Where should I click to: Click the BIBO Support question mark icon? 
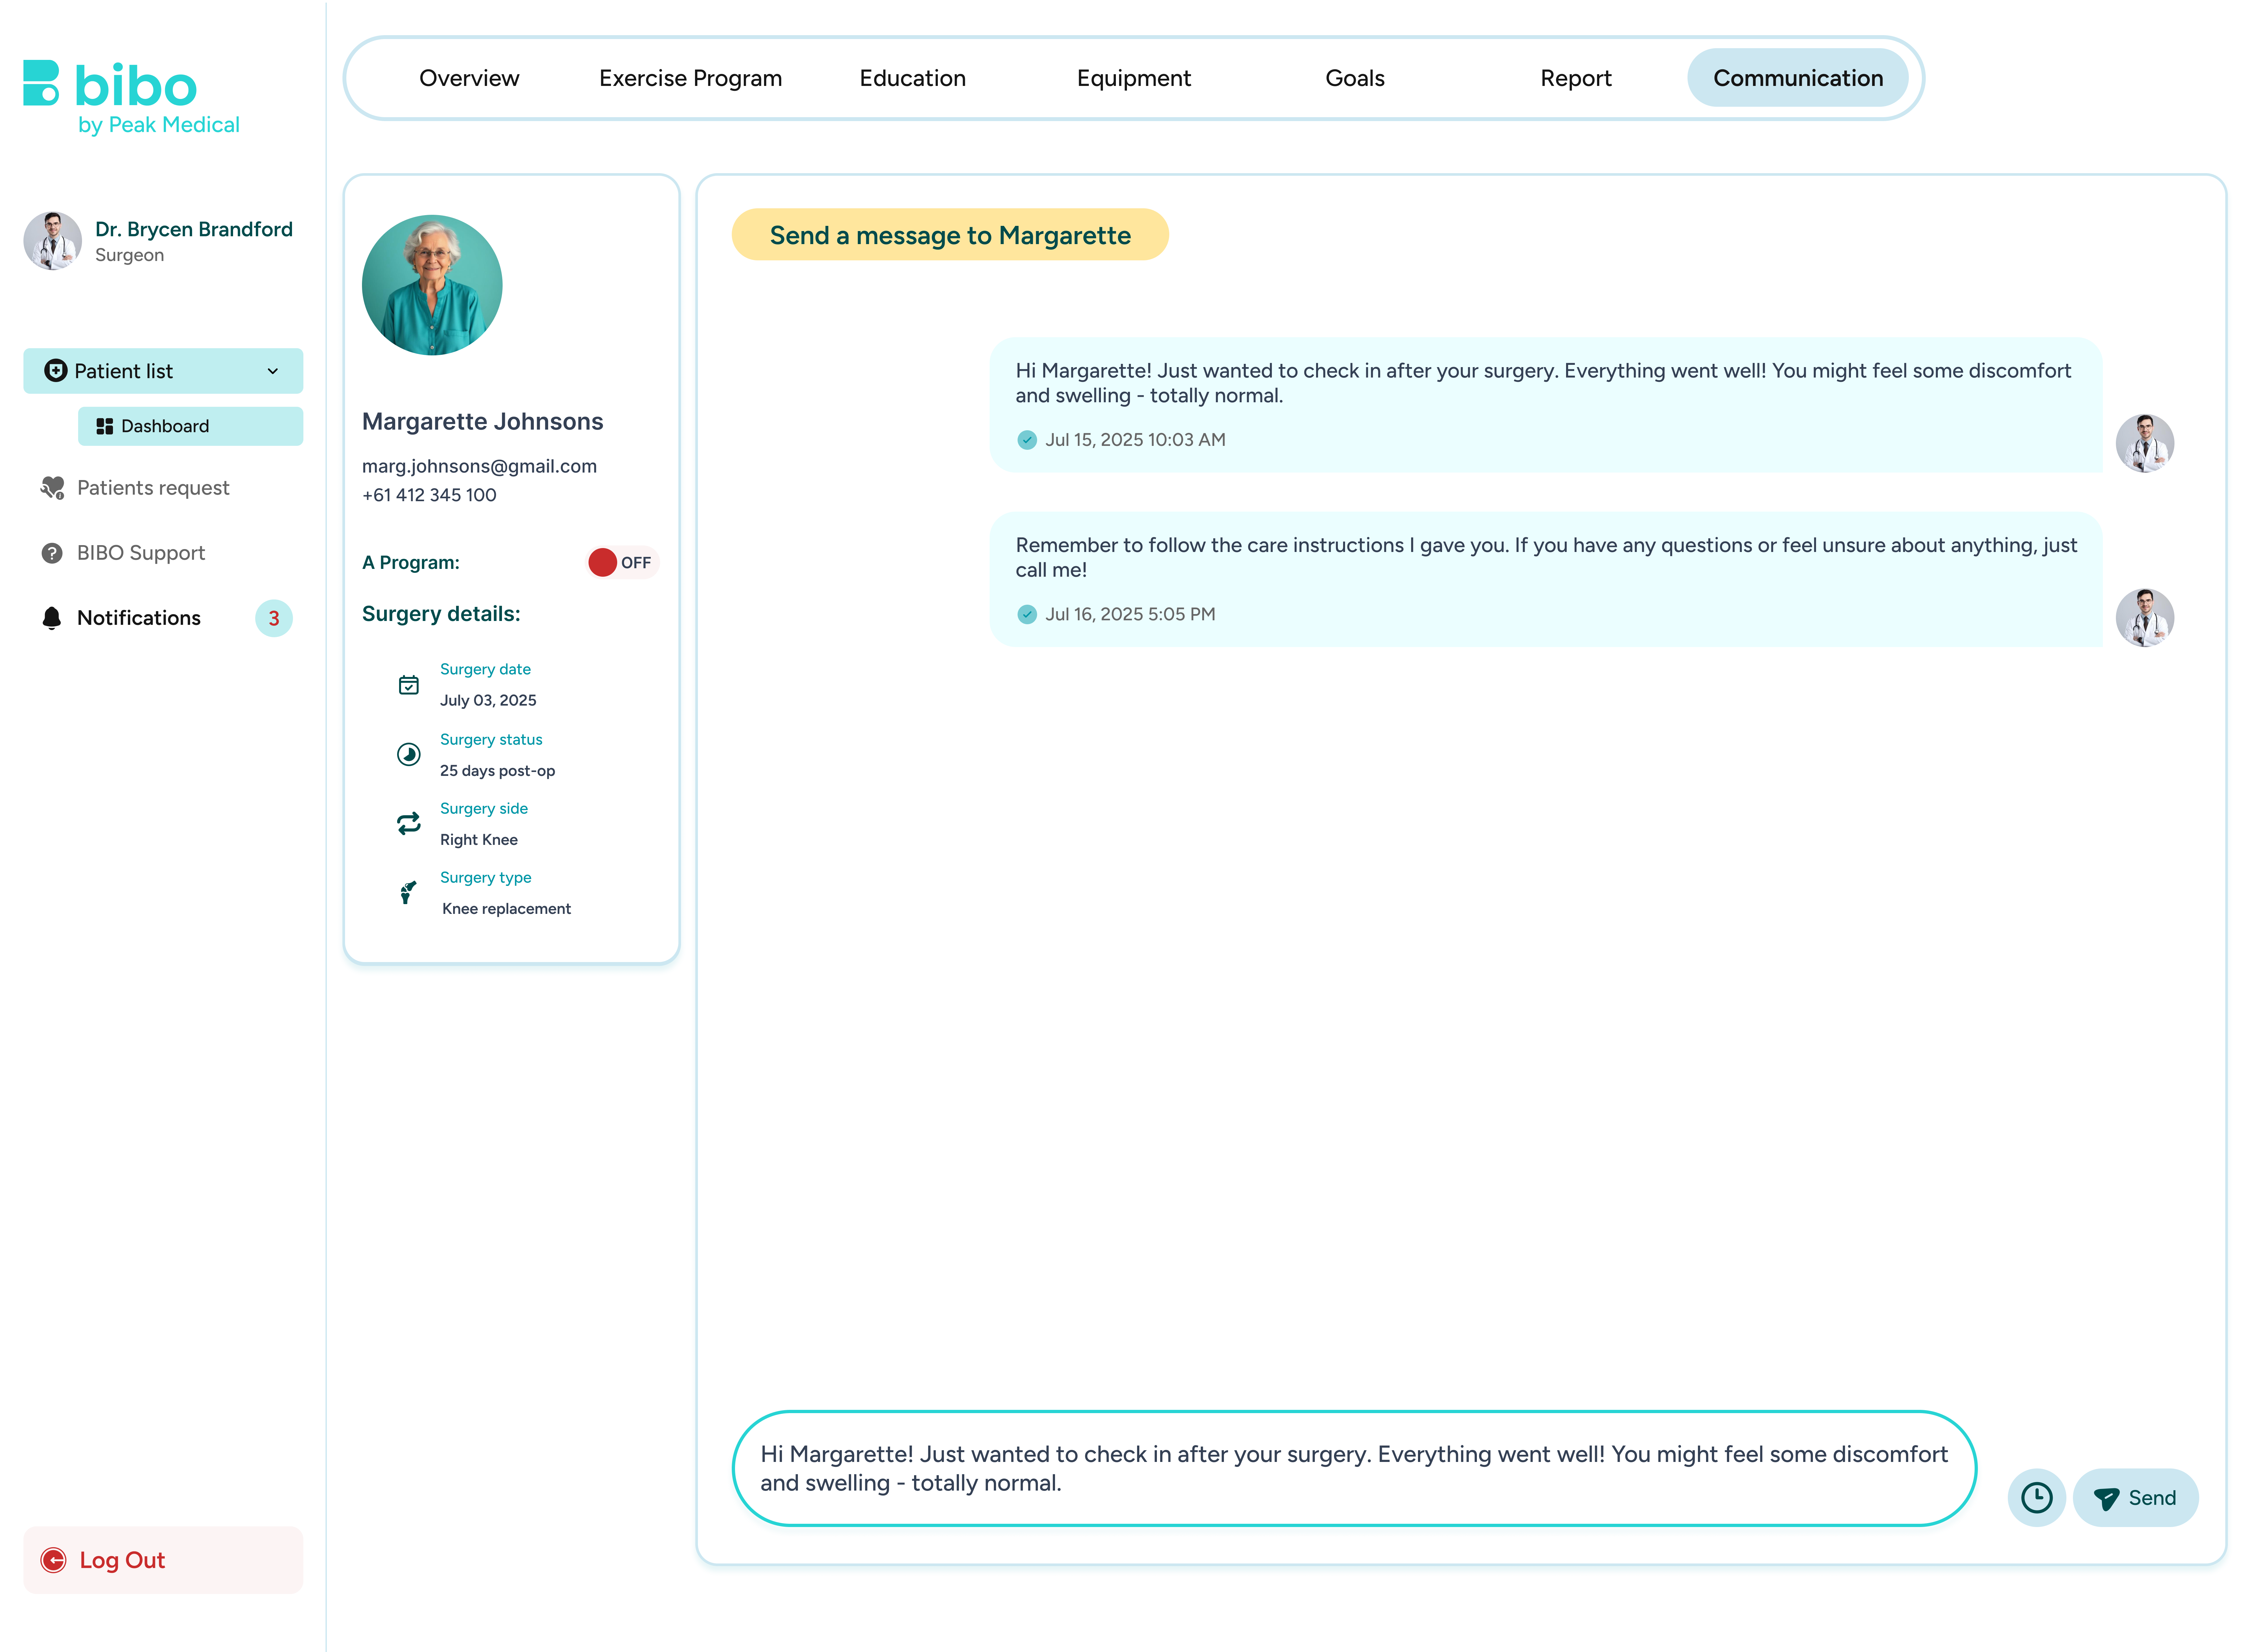coord(52,553)
